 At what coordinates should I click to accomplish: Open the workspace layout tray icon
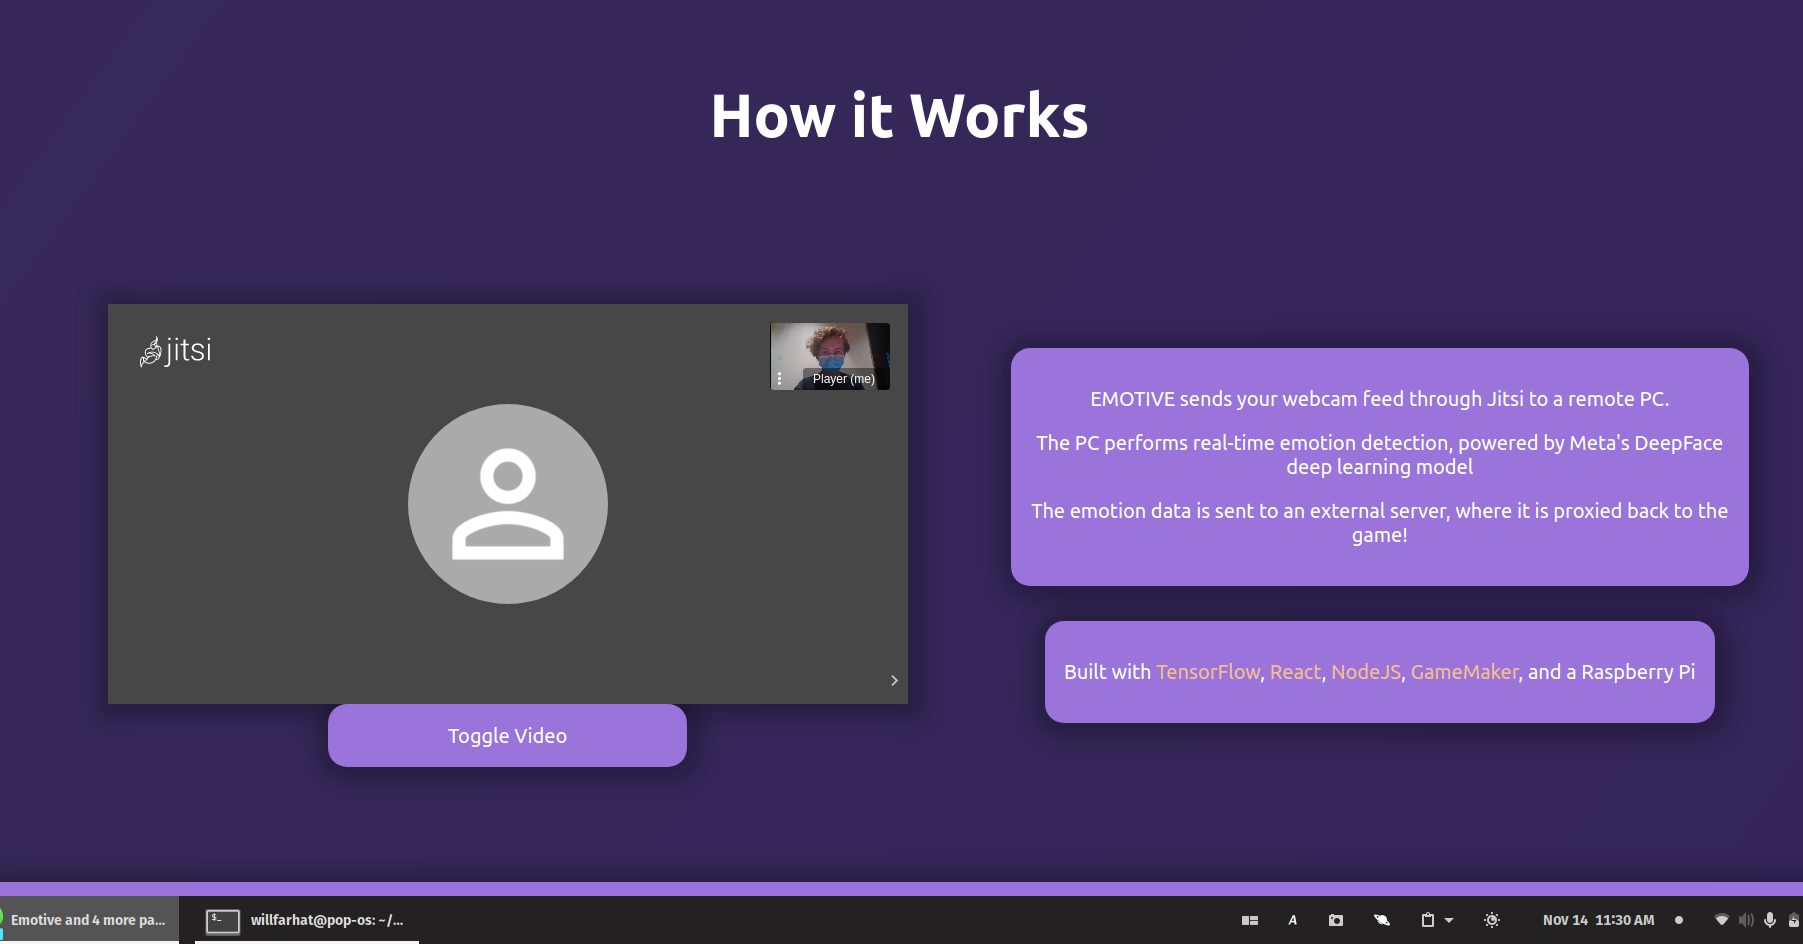tap(1250, 920)
